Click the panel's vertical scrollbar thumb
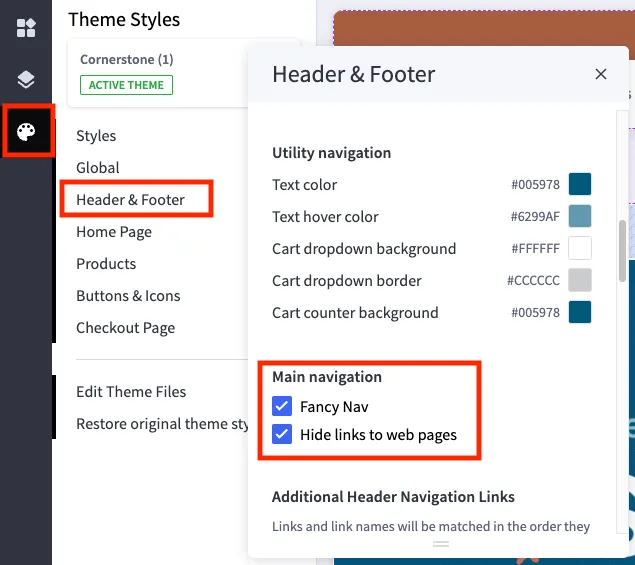Screen dimensions: 635x565 coord(622,251)
